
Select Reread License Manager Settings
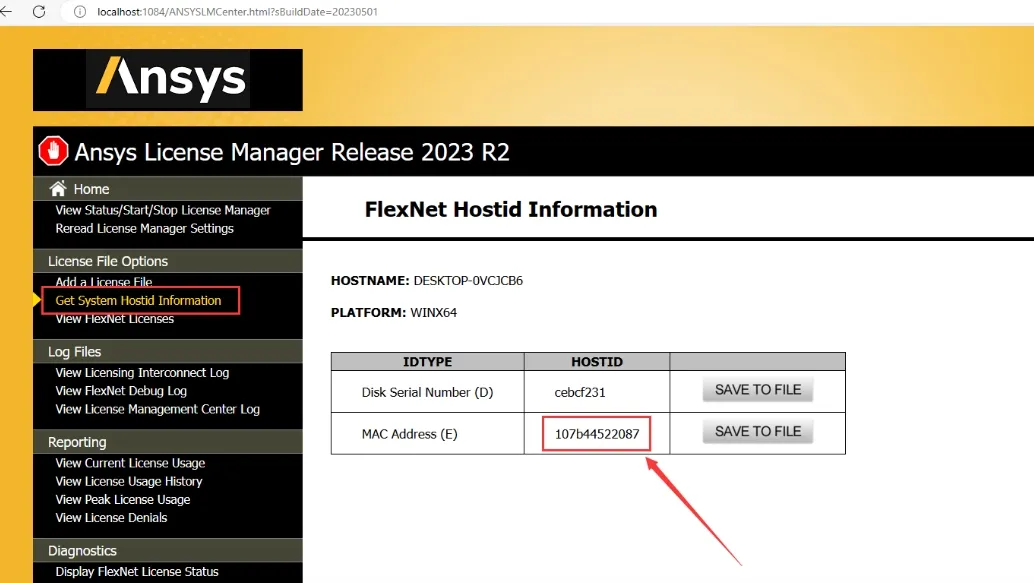coord(144,229)
